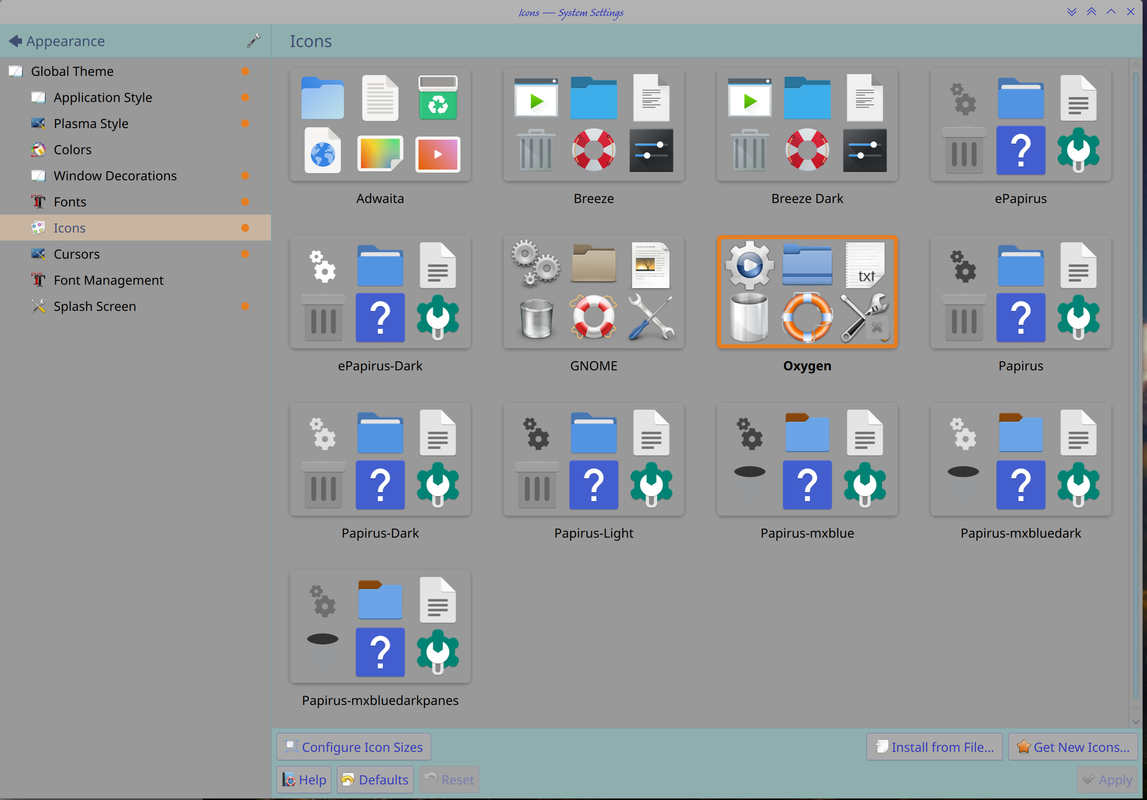Restore settings with the Defaults button
The height and width of the screenshot is (800, 1147).
coord(375,780)
